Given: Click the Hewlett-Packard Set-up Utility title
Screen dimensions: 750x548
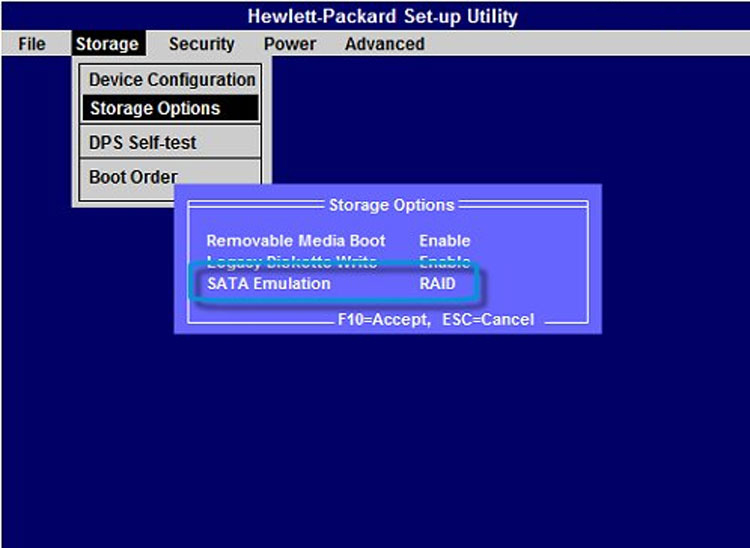Looking at the screenshot, I should pos(383,17).
